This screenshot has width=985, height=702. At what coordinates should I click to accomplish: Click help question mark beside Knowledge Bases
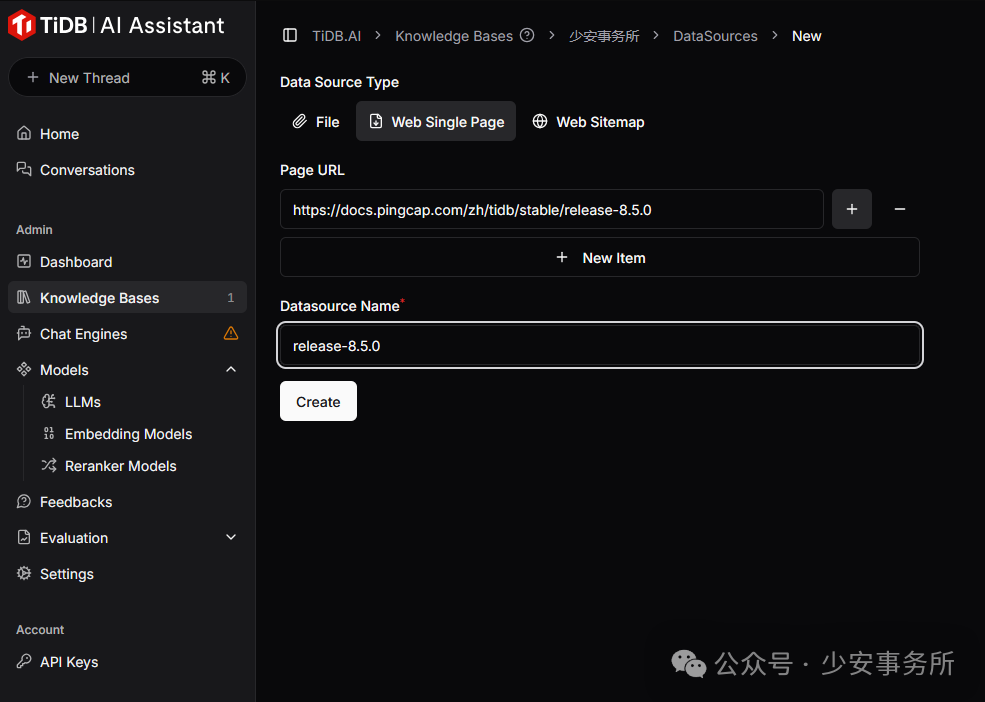[528, 36]
